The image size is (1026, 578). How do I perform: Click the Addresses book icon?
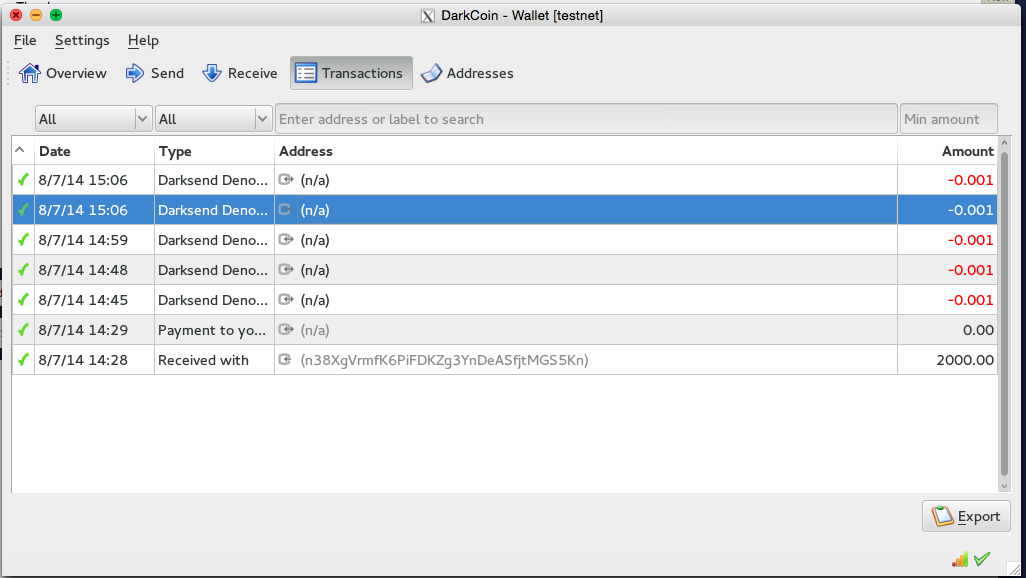pos(431,73)
